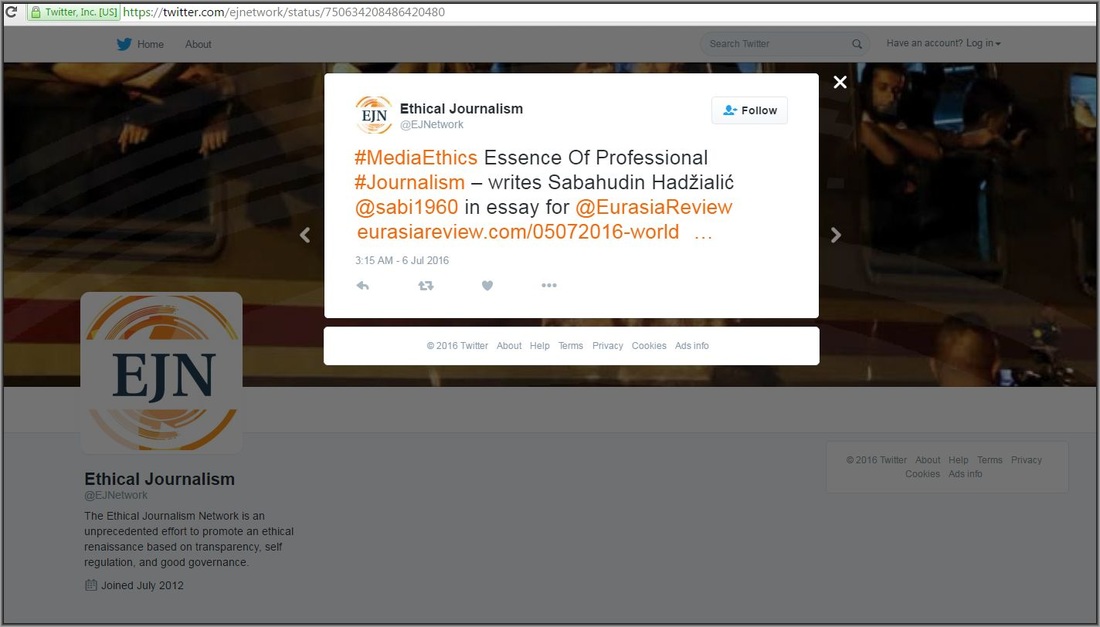The width and height of the screenshot is (1100, 627).
Task: Open Ads info in the tweet overlay footer
Action: 692,346
